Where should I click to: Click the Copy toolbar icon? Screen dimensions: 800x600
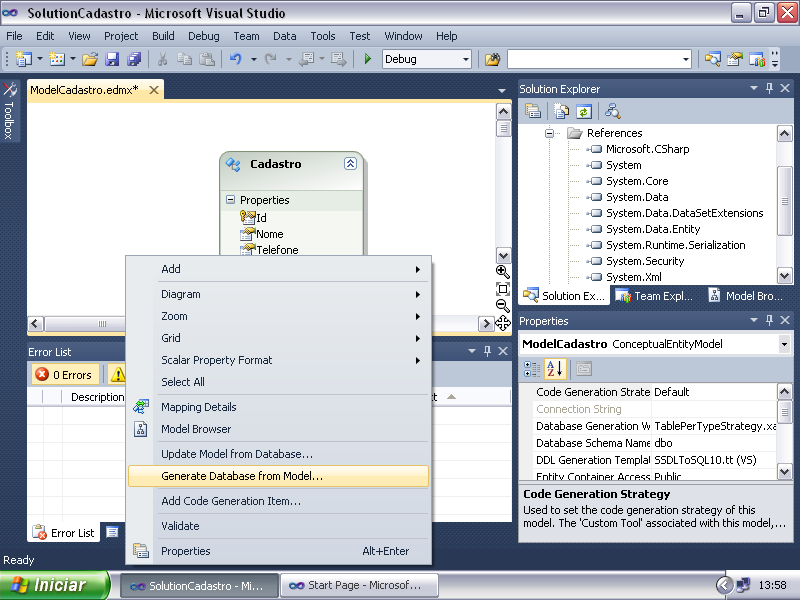click(x=184, y=59)
